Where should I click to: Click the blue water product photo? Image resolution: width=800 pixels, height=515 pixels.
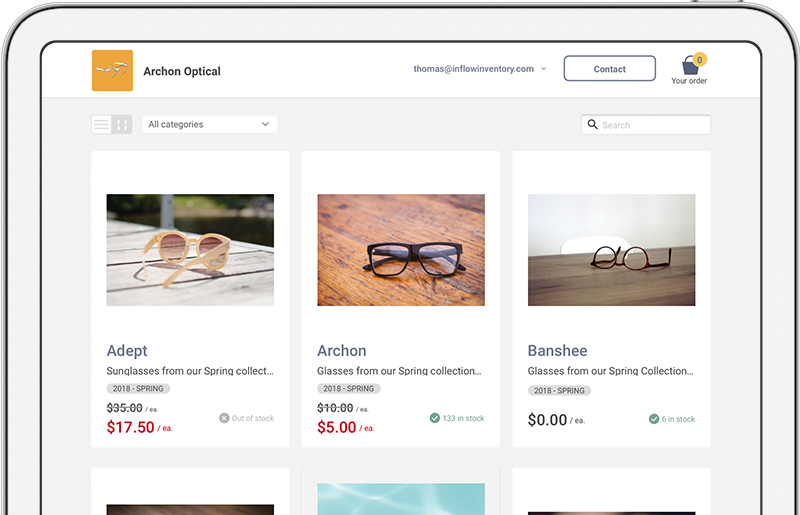[x=401, y=499]
